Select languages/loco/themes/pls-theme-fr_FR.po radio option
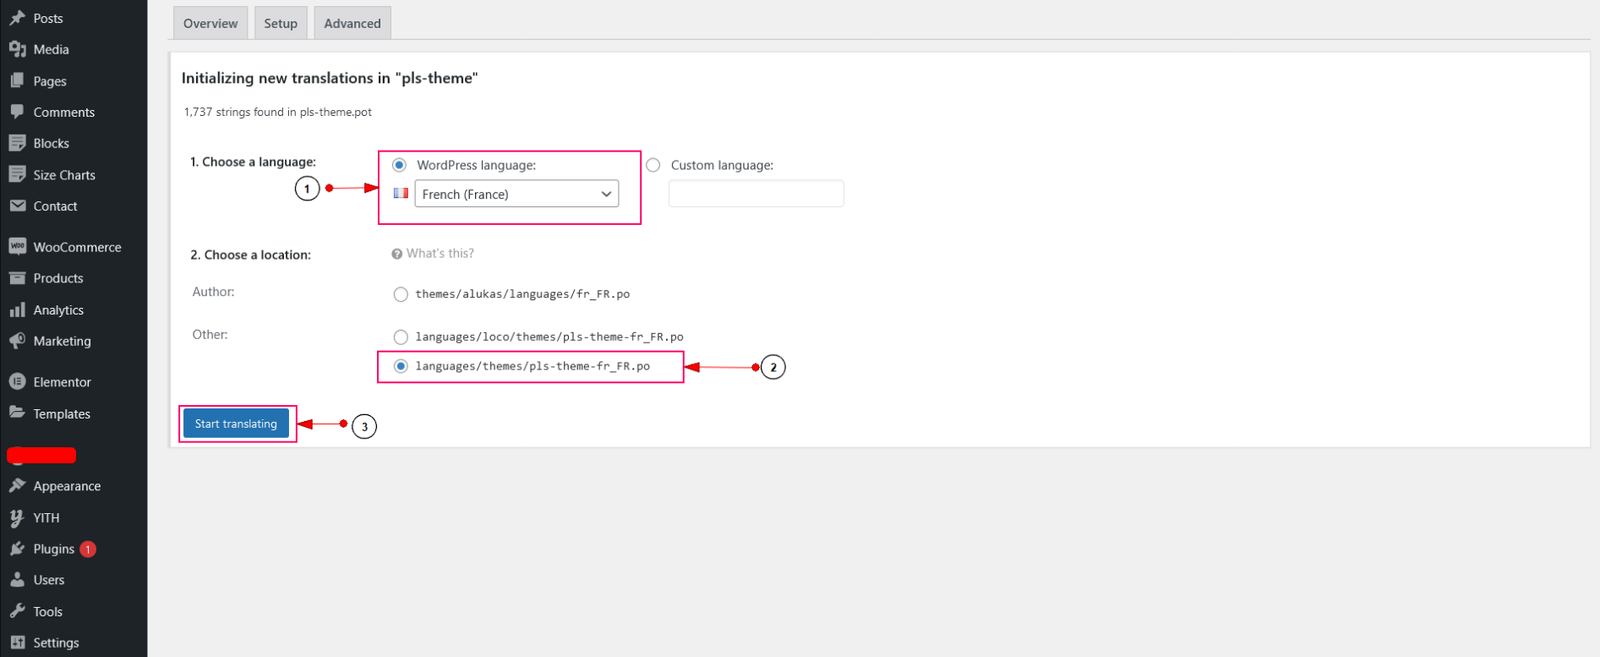The height and width of the screenshot is (657, 1600). click(x=401, y=337)
